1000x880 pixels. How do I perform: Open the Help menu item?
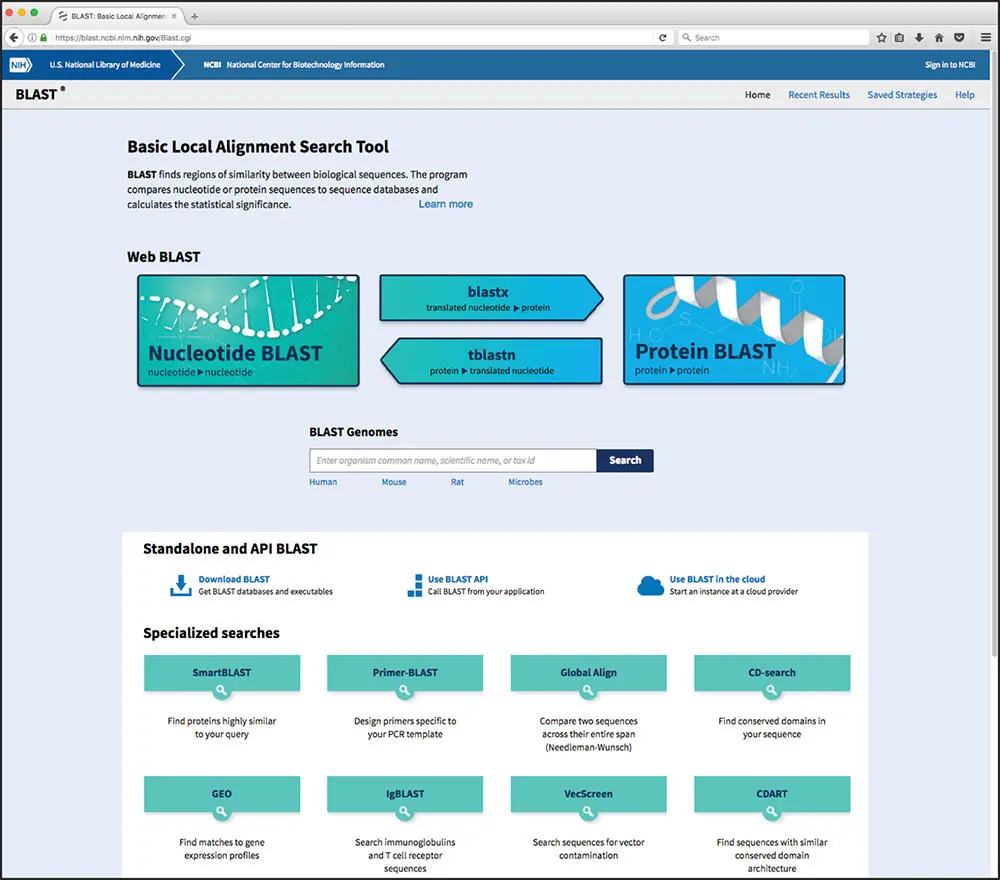pyautogui.click(x=964, y=94)
